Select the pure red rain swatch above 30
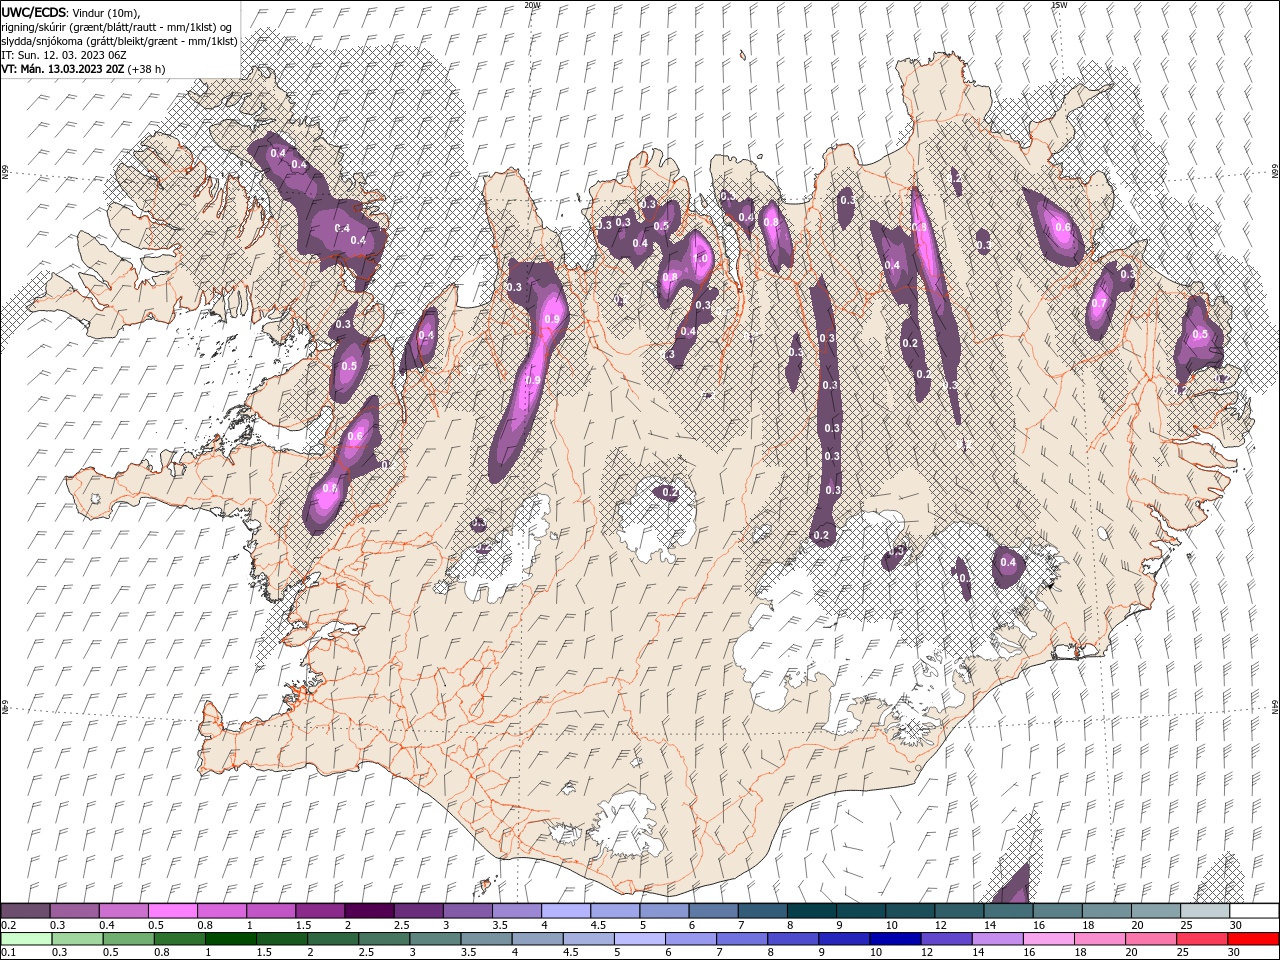The height and width of the screenshot is (960, 1280). coord(1253,938)
